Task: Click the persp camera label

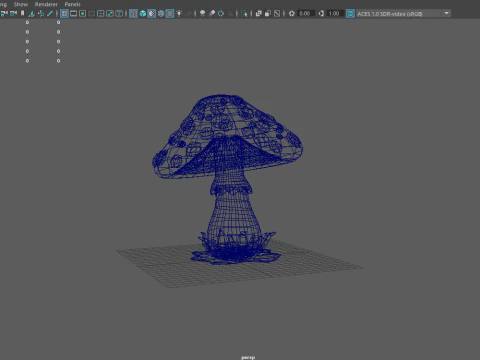Action: click(x=248, y=357)
